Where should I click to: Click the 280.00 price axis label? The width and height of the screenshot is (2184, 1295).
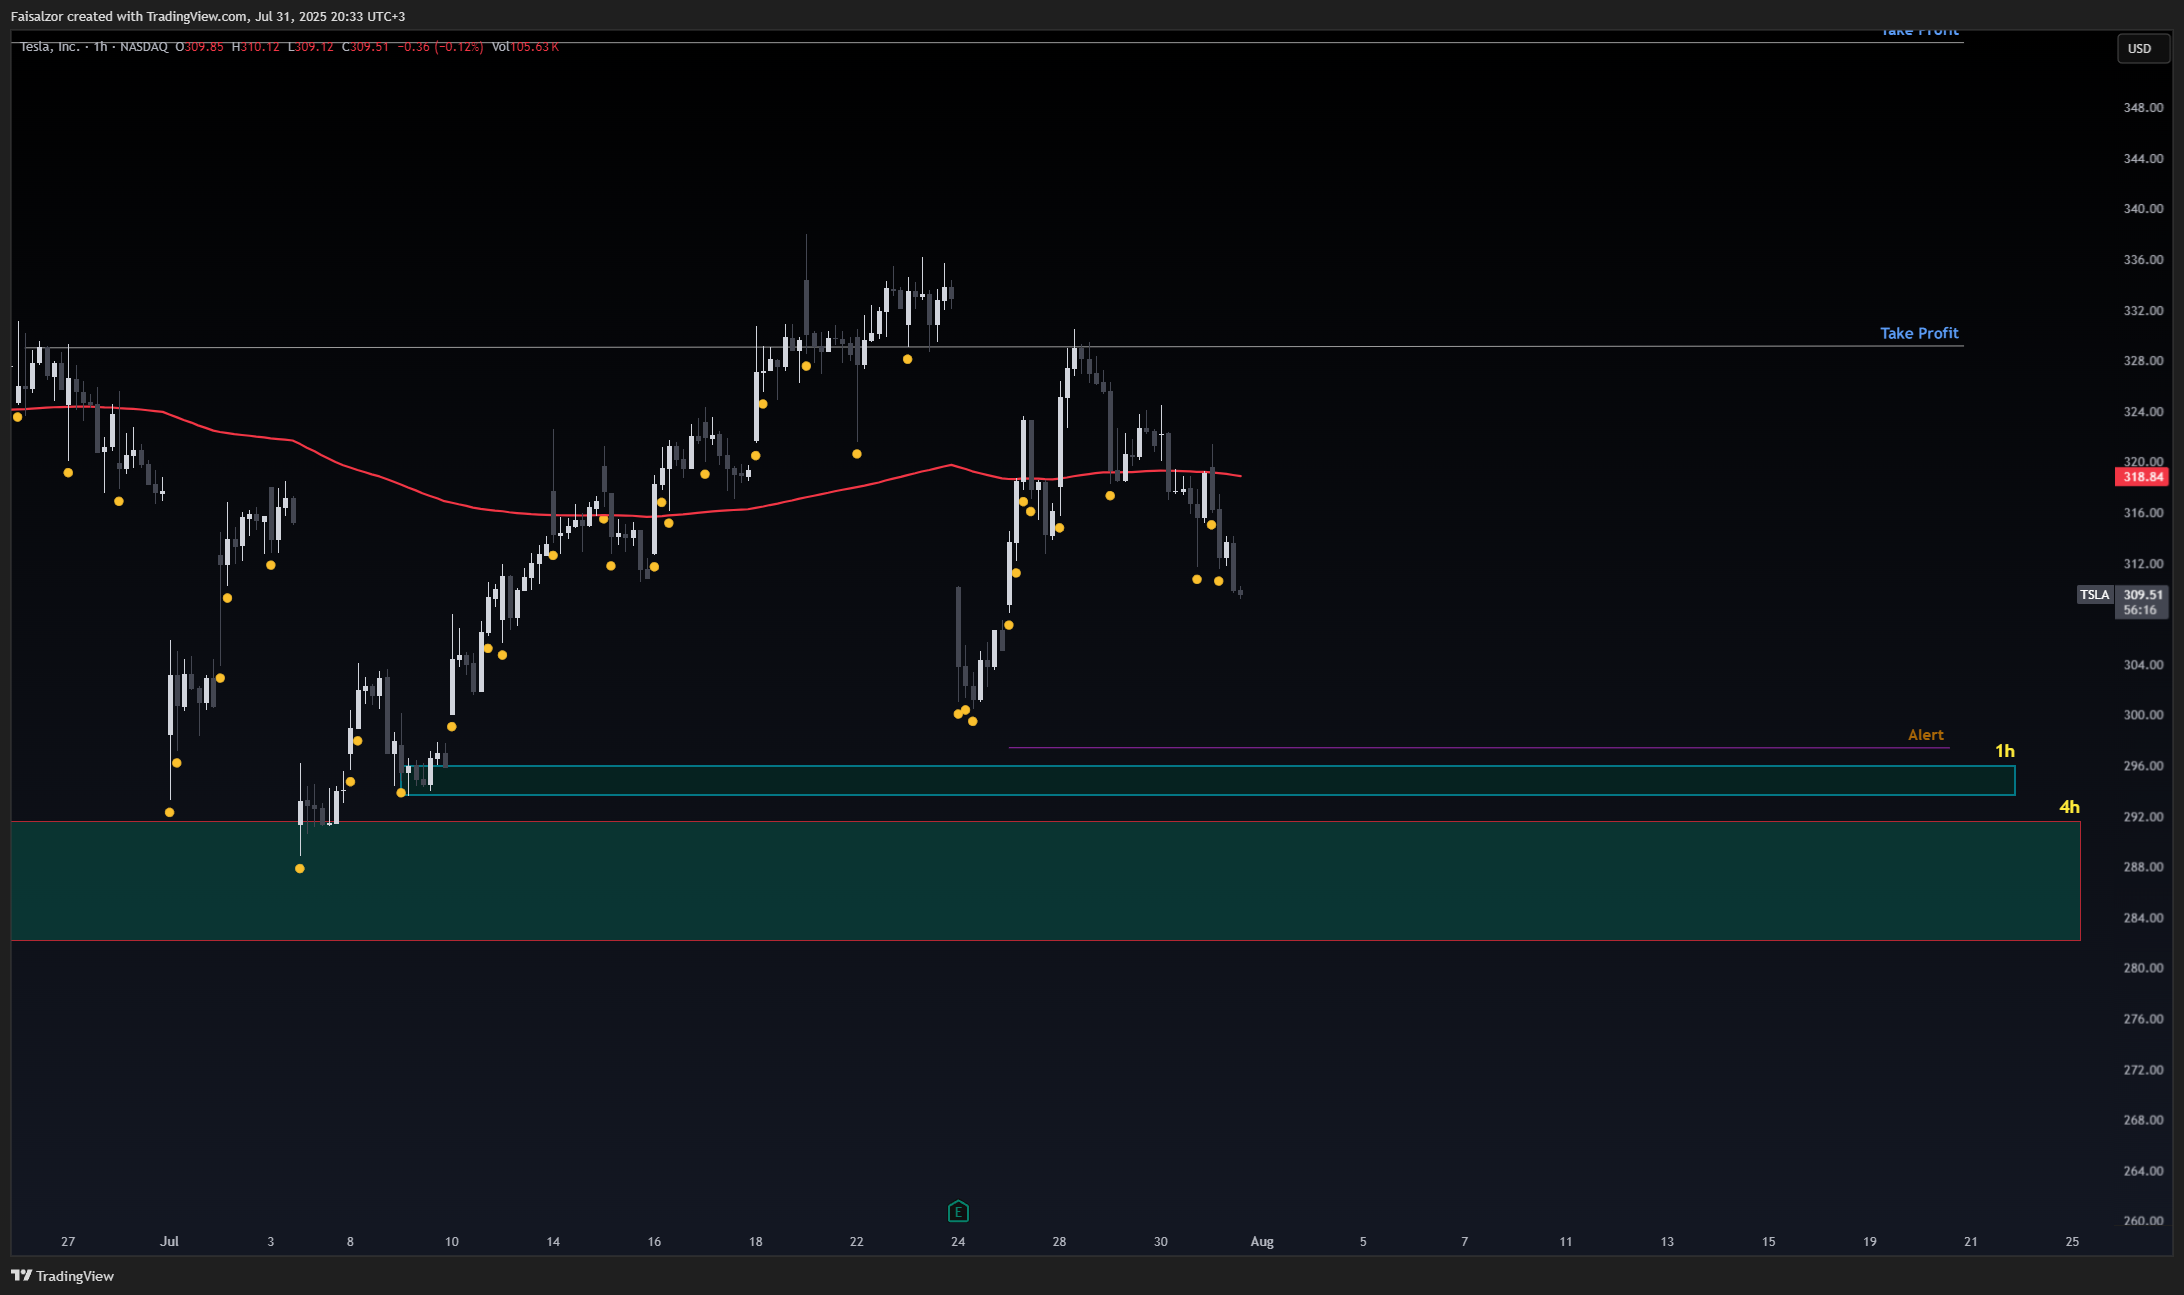tap(2143, 968)
